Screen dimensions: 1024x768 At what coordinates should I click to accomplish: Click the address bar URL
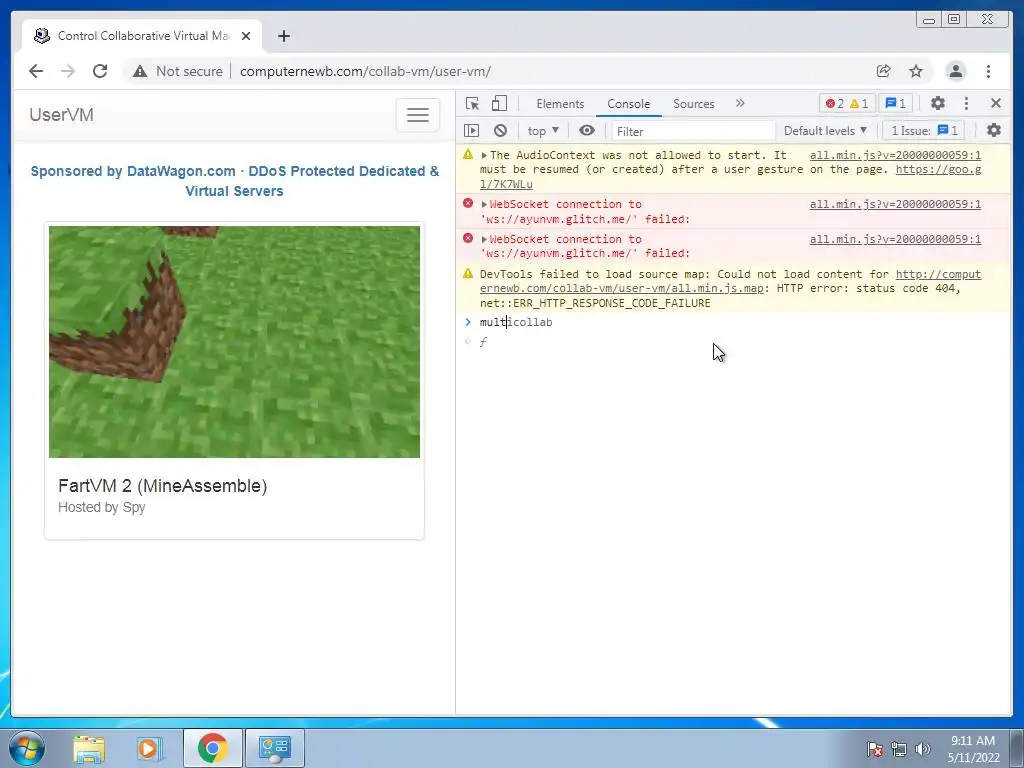[x=365, y=71]
